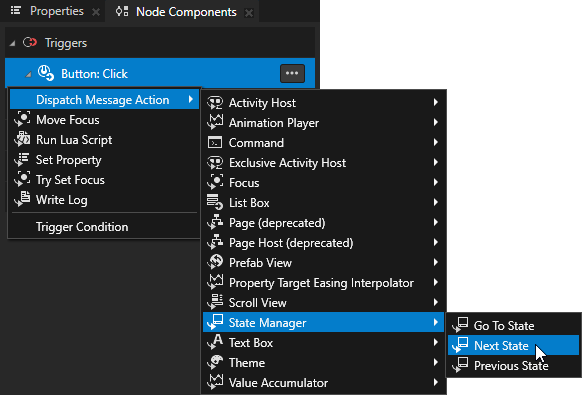The height and width of the screenshot is (395, 582).
Task: Choose Next State from State Manager submenu
Action: [x=513, y=346]
